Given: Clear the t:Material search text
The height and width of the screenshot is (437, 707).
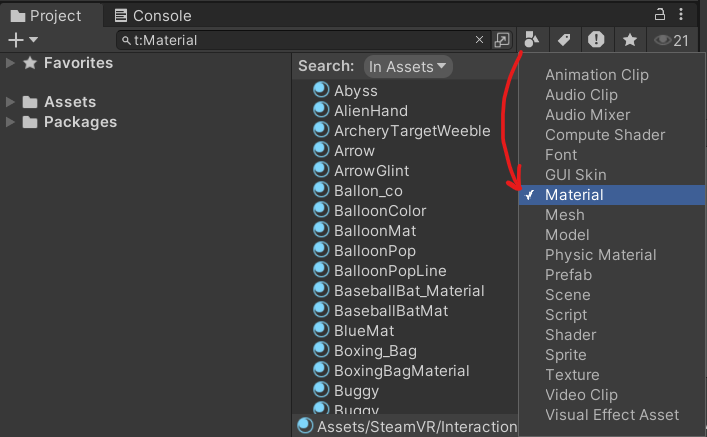Looking at the screenshot, I should (x=480, y=40).
